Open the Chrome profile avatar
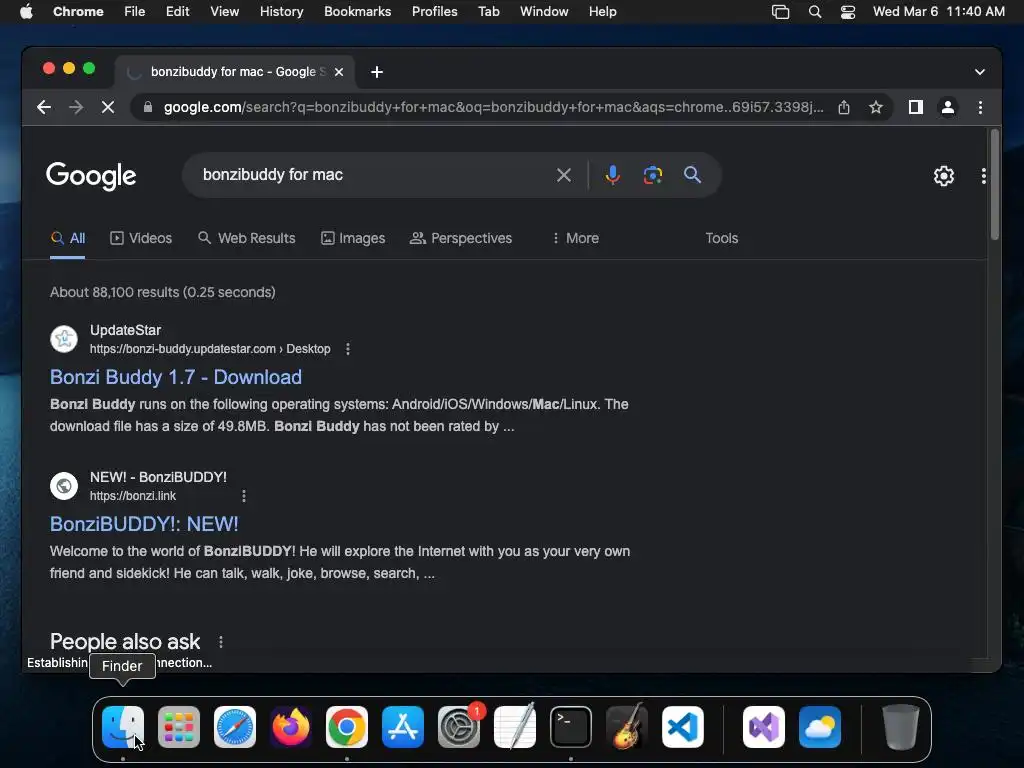Image resolution: width=1024 pixels, height=768 pixels. [948, 107]
